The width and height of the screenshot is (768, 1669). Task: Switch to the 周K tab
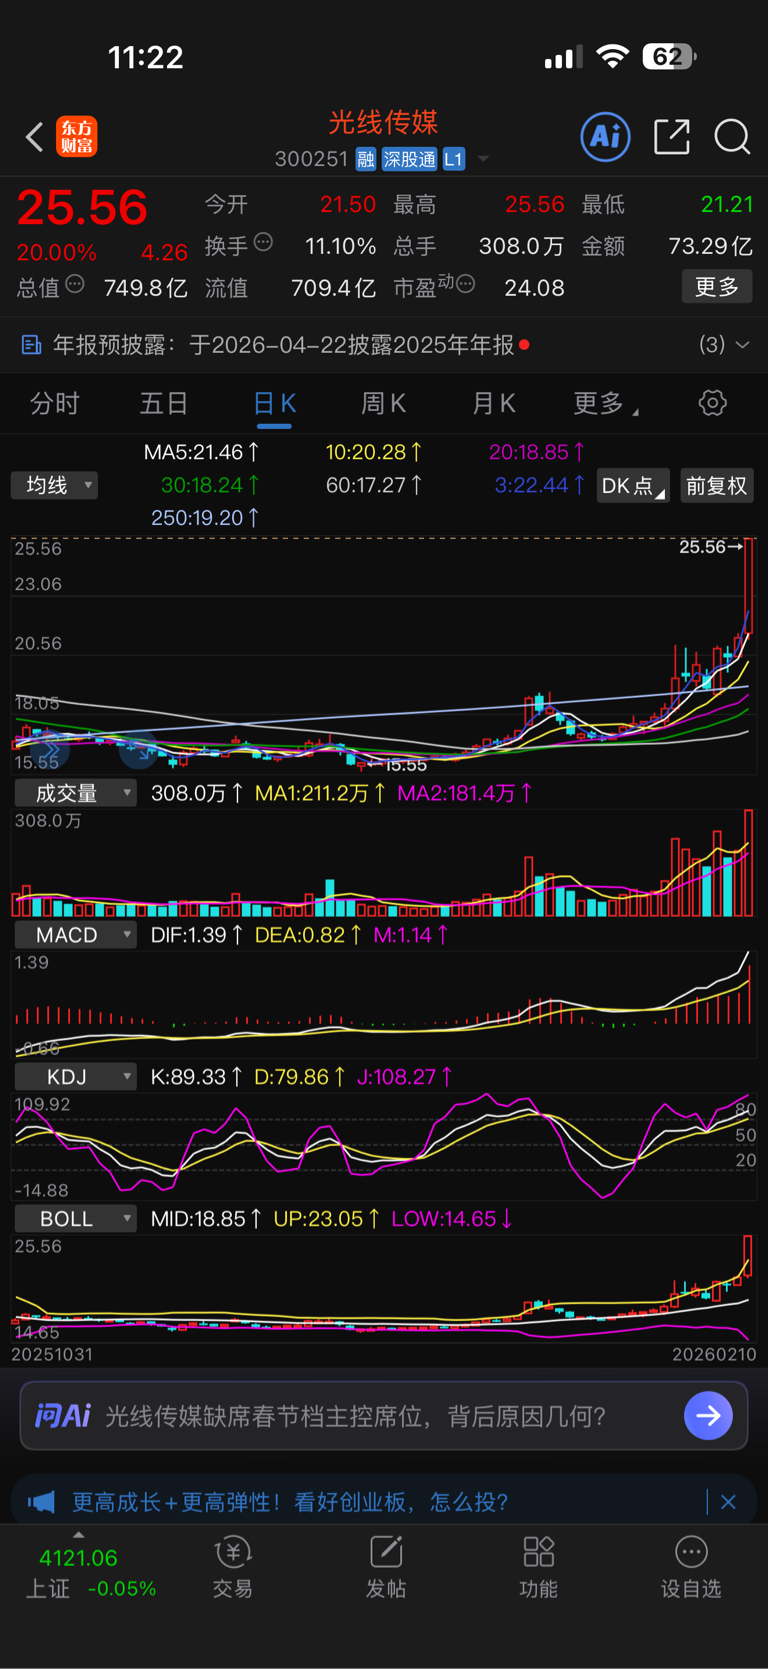(383, 404)
